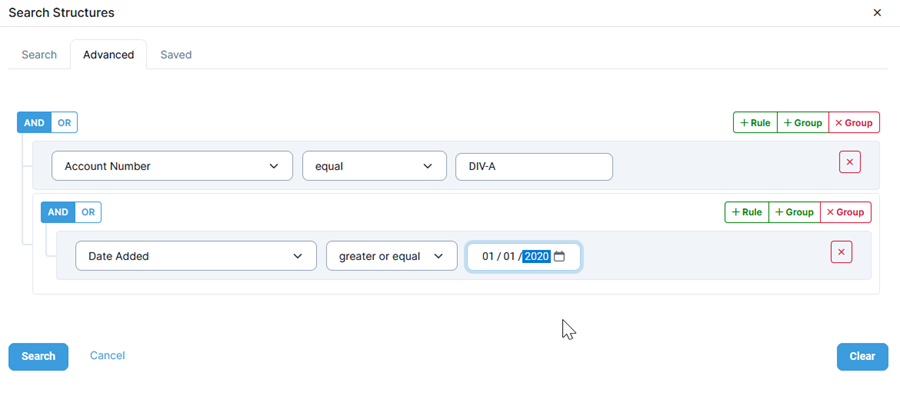The height and width of the screenshot is (393, 900).
Task: Set top-level condition to AND
Action: pyautogui.click(x=34, y=123)
